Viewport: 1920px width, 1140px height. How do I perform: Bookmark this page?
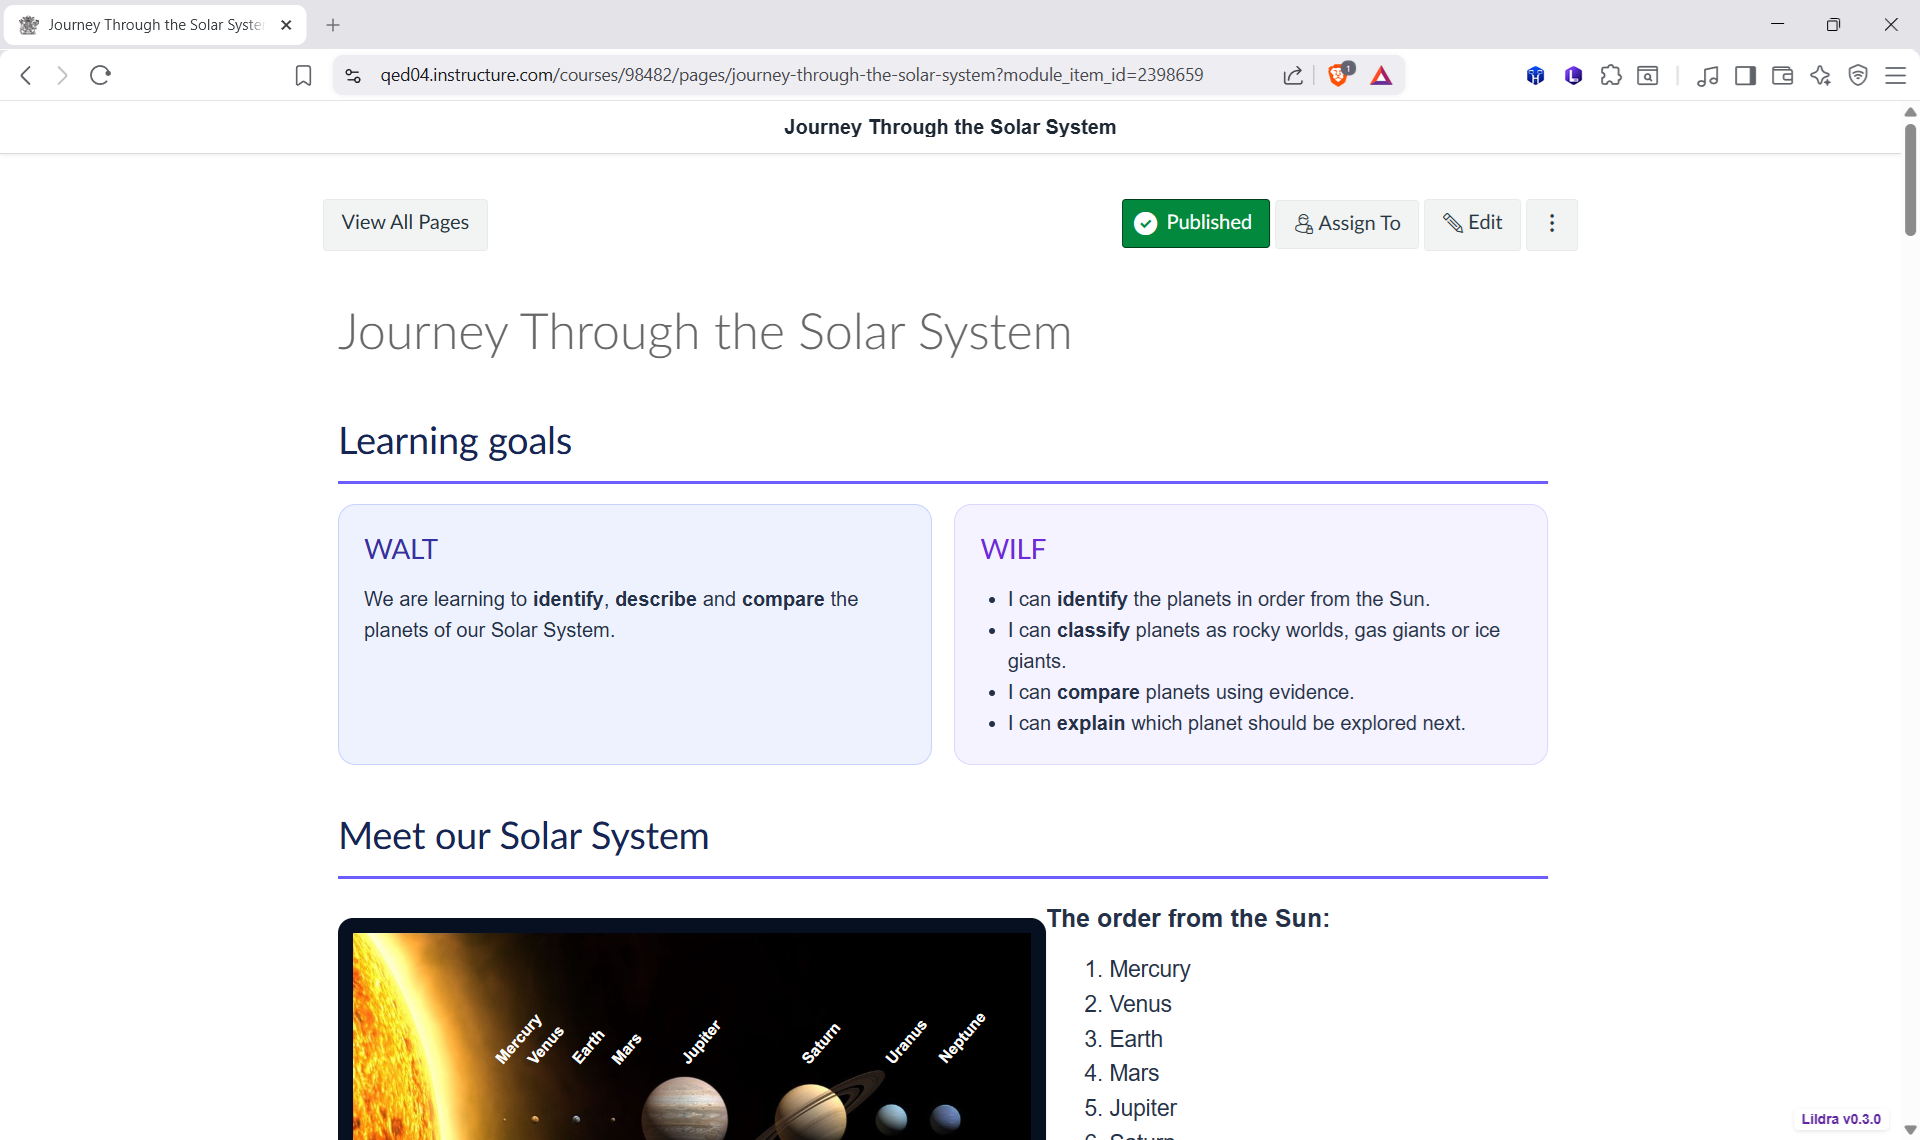click(x=303, y=75)
